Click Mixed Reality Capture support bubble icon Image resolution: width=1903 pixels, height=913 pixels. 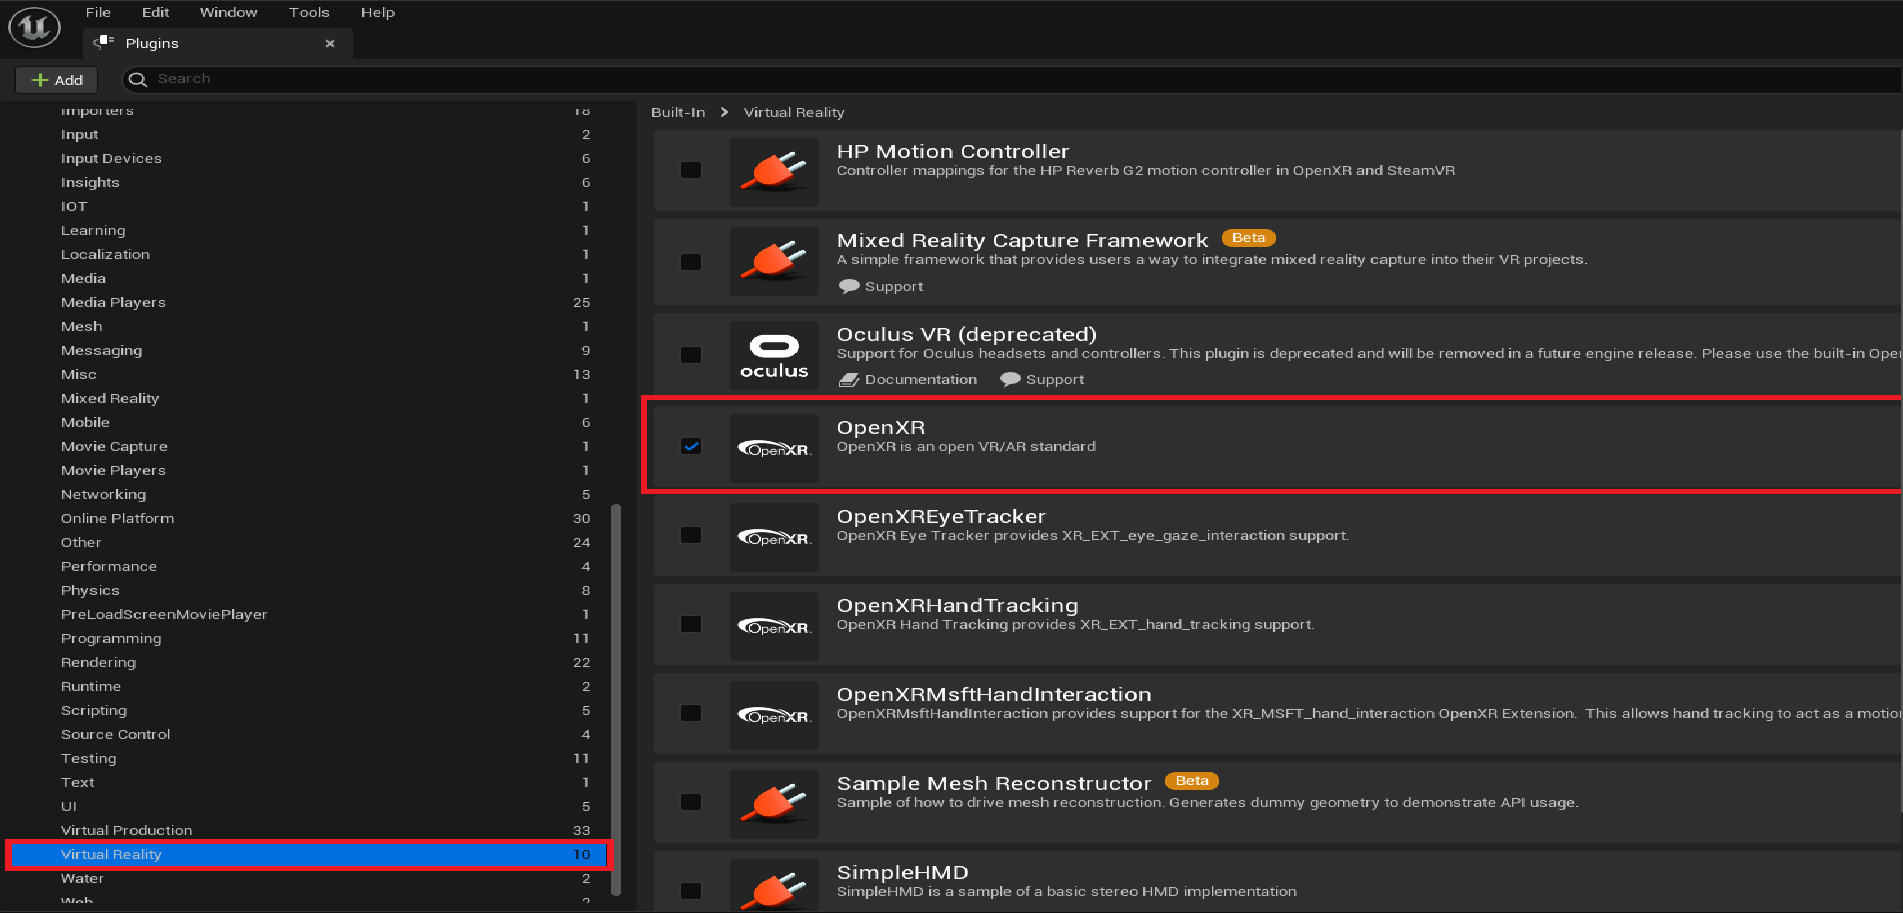(849, 286)
